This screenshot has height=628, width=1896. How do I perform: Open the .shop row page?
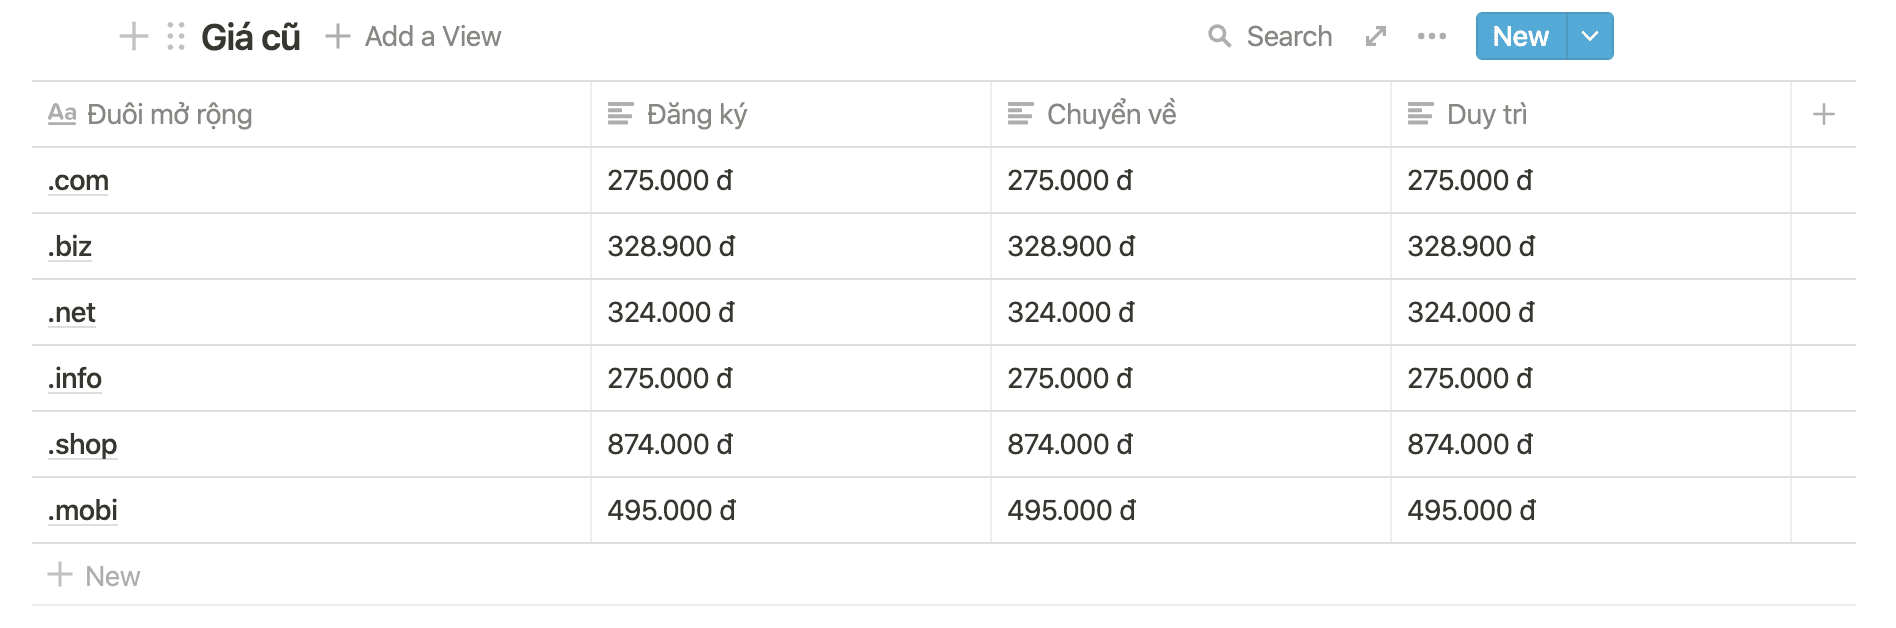(83, 445)
